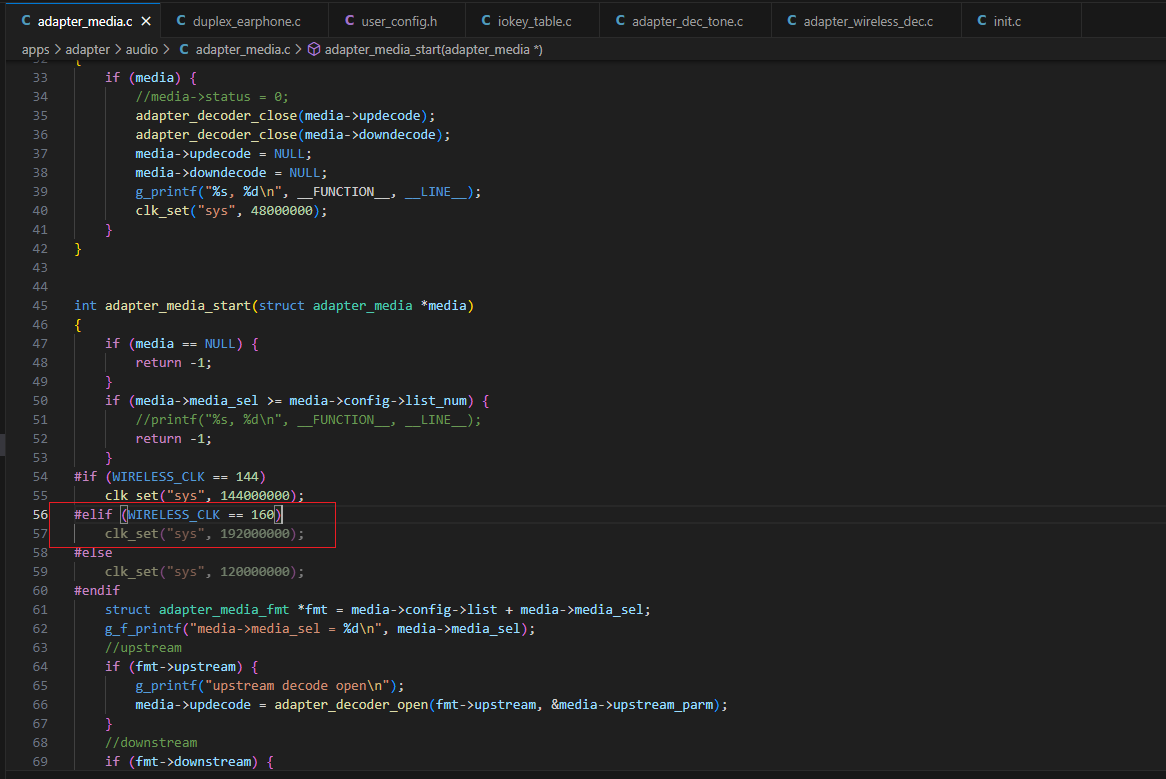Click the C icon on the adapter_media.c tab
This screenshot has height=779, width=1166.
click(26, 21)
